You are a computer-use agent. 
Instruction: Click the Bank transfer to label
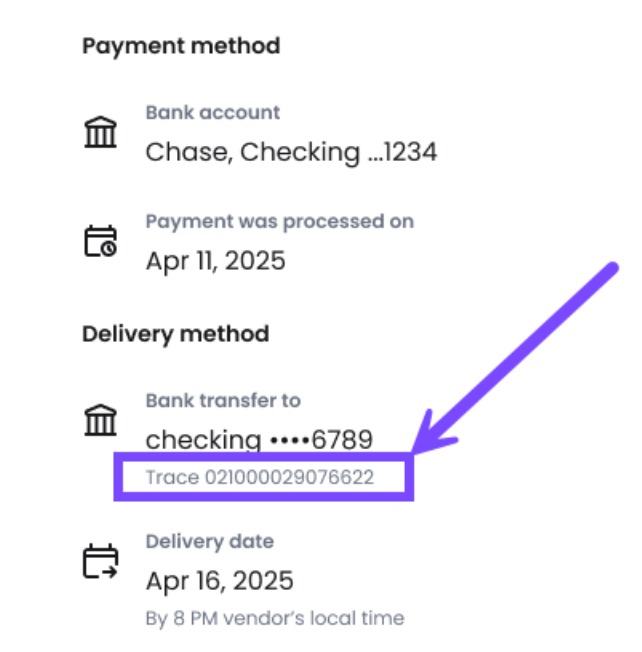click(223, 400)
